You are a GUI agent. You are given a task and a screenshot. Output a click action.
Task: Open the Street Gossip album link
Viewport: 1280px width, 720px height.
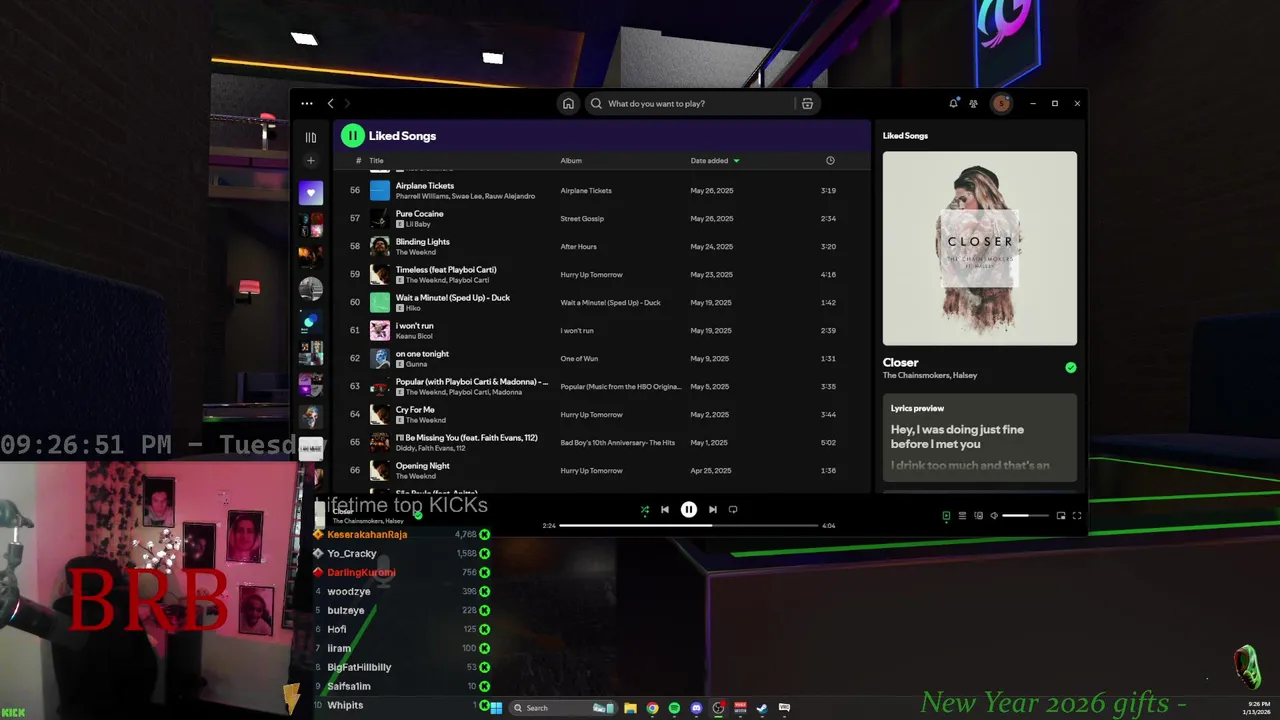(x=582, y=218)
